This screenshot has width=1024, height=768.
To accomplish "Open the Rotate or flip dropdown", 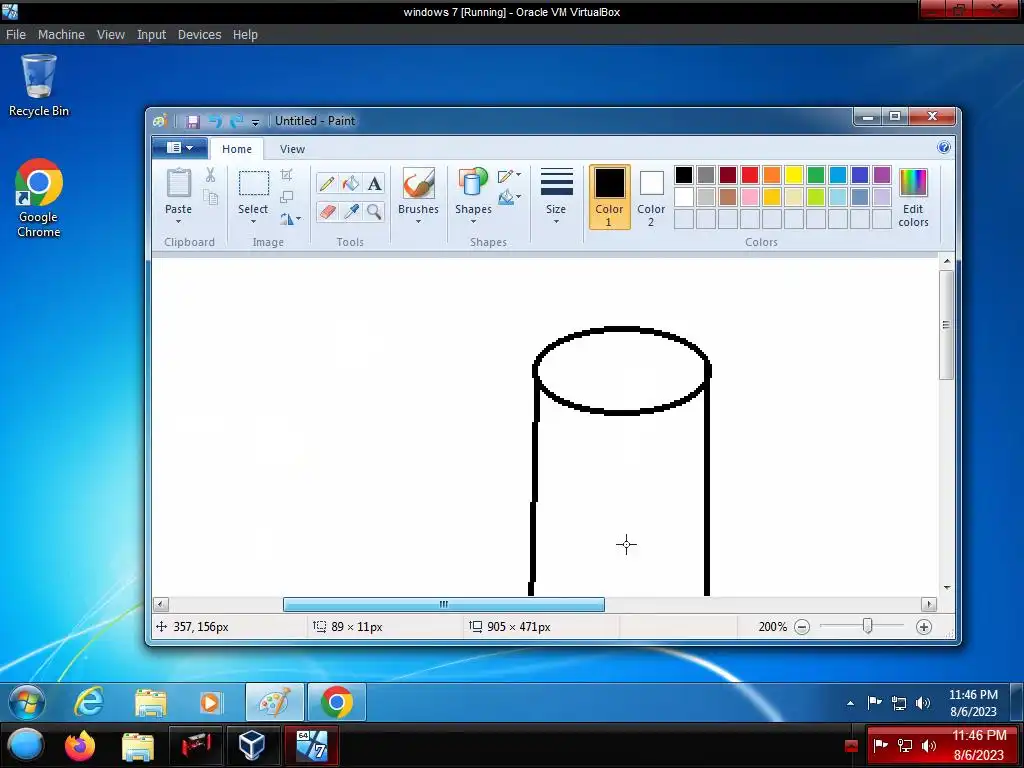I will (x=290, y=219).
